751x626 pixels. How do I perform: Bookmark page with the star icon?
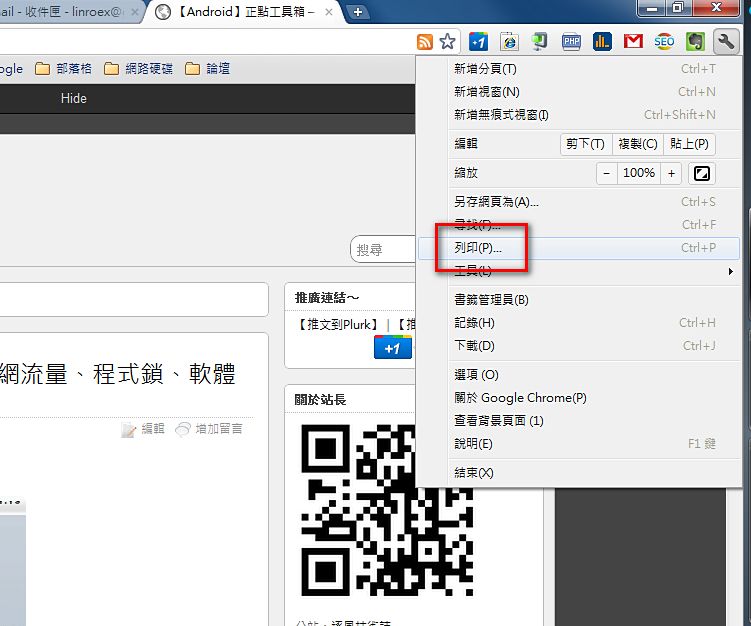(x=447, y=42)
